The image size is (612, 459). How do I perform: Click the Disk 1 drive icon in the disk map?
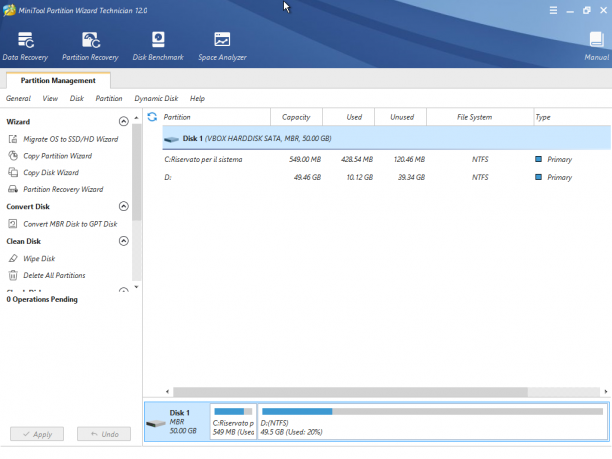click(x=156, y=423)
